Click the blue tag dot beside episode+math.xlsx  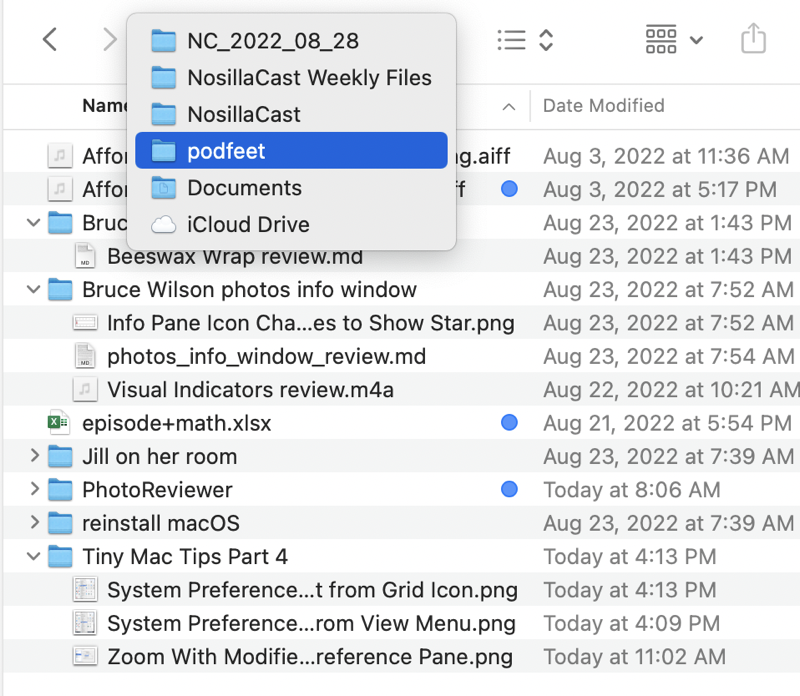510,423
